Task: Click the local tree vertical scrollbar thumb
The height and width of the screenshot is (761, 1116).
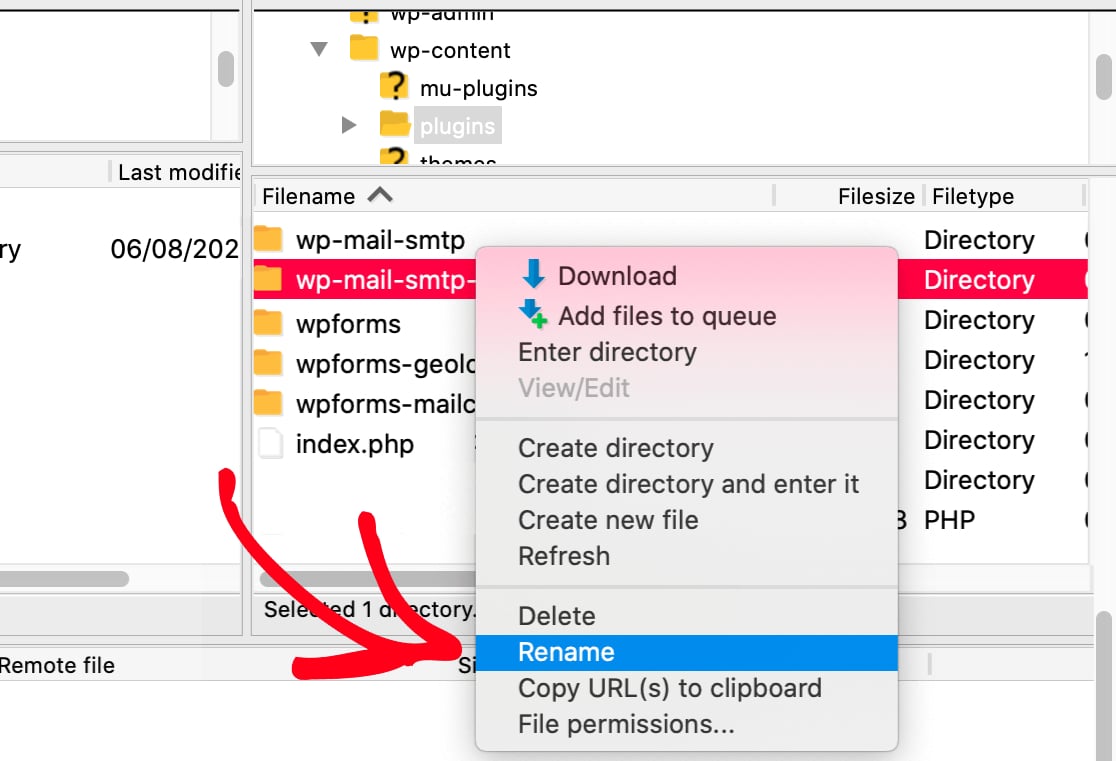Action: [x=226, y=68]
